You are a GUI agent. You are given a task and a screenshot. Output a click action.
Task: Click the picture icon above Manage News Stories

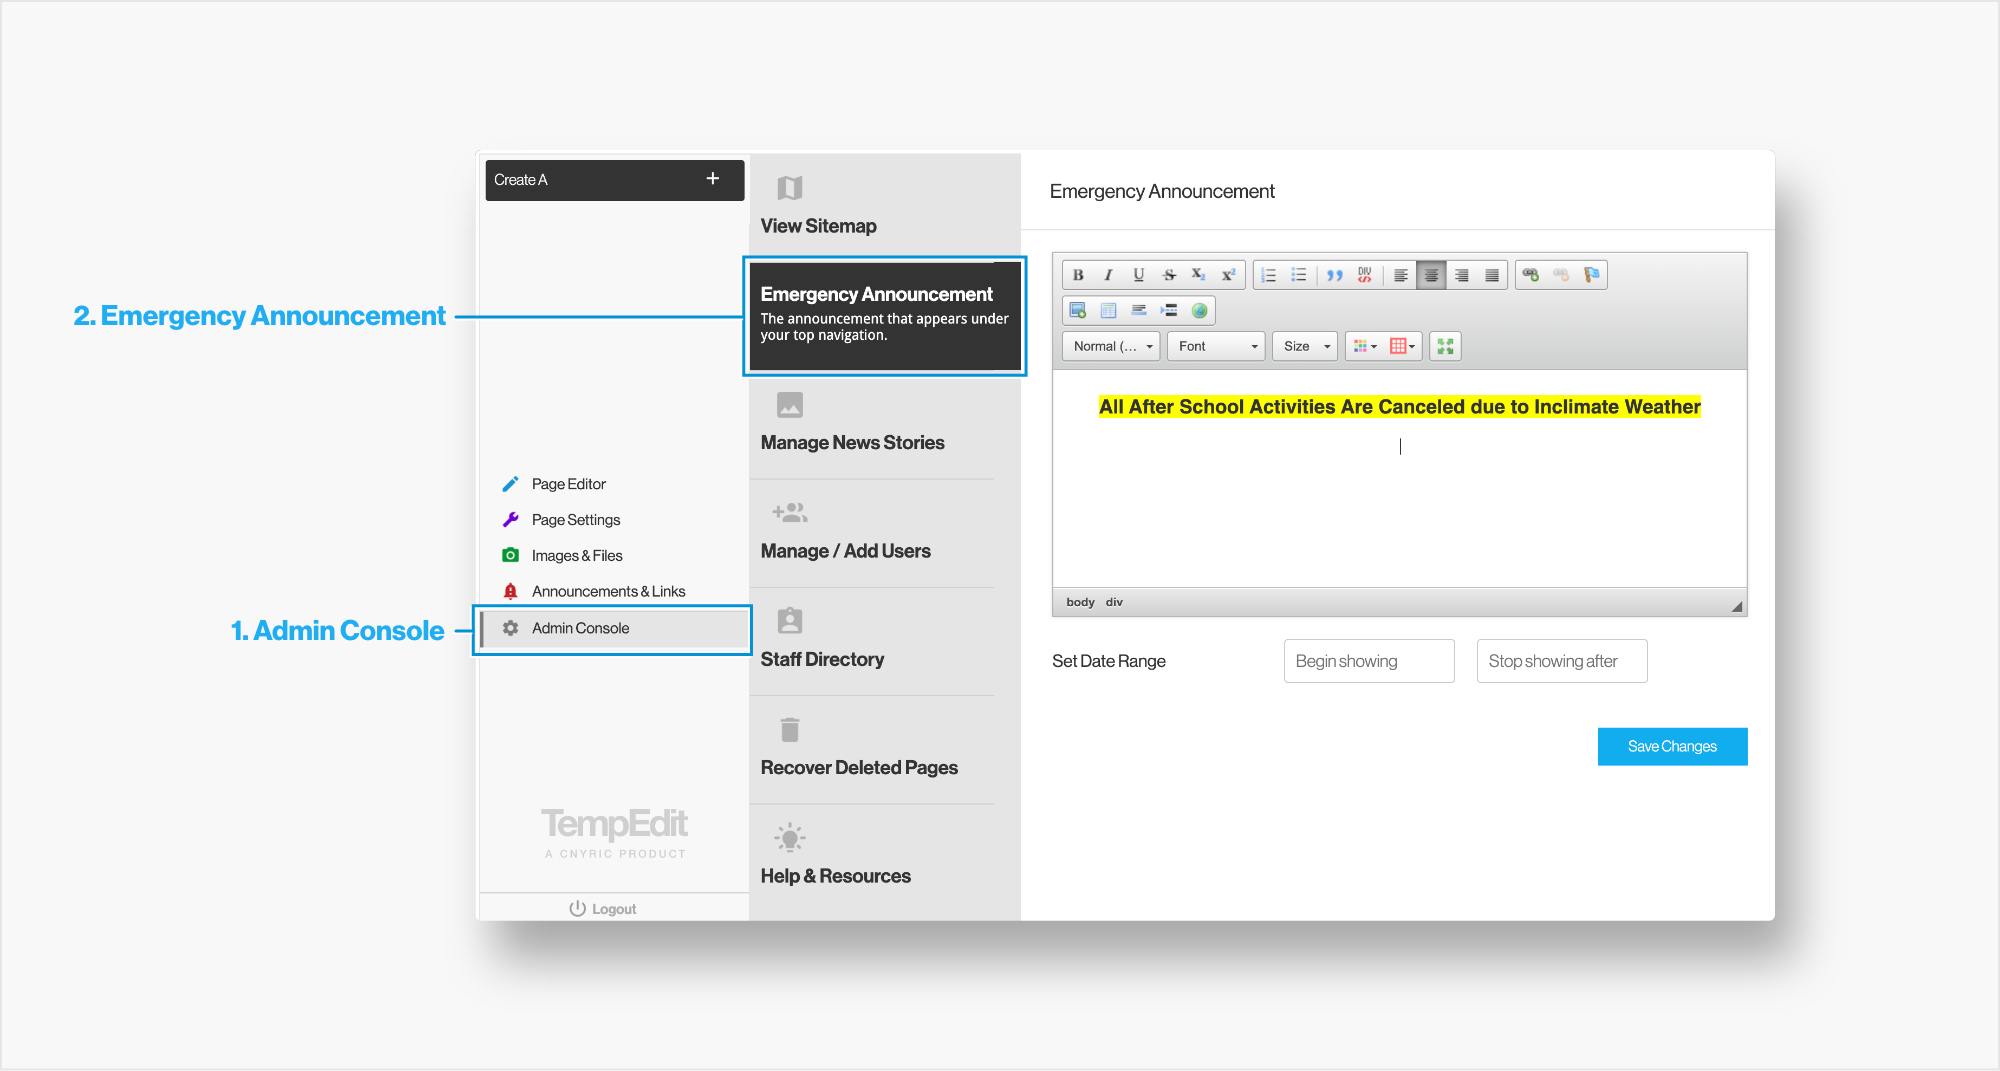[790, 405]
